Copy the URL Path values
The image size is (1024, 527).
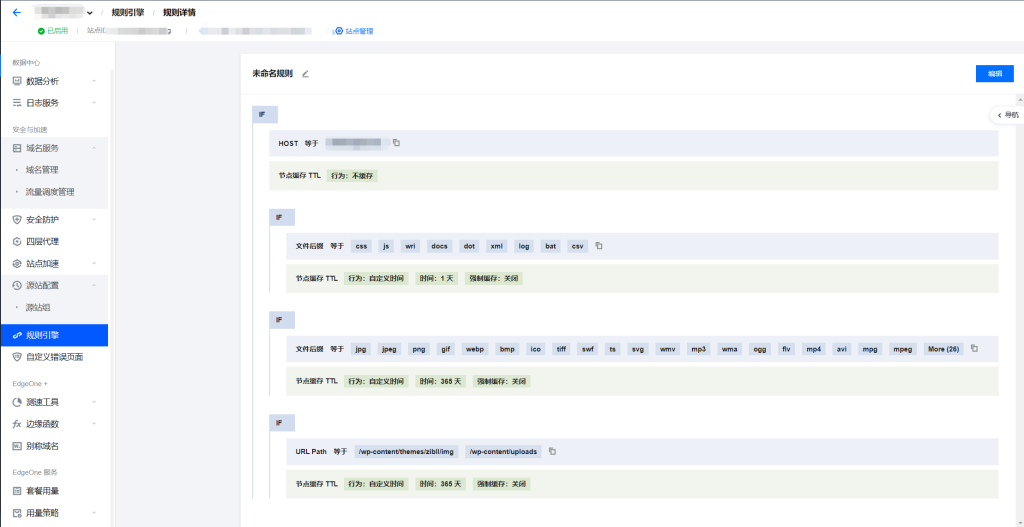coord(552,451)
